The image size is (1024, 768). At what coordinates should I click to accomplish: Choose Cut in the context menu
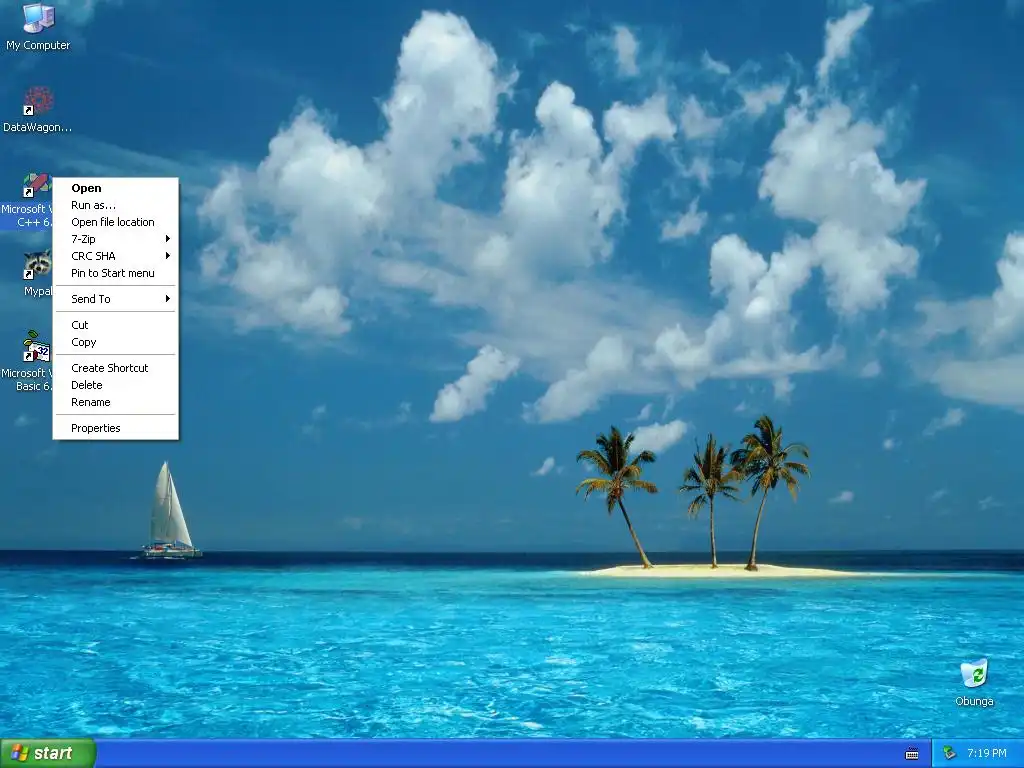click(116, 325)
